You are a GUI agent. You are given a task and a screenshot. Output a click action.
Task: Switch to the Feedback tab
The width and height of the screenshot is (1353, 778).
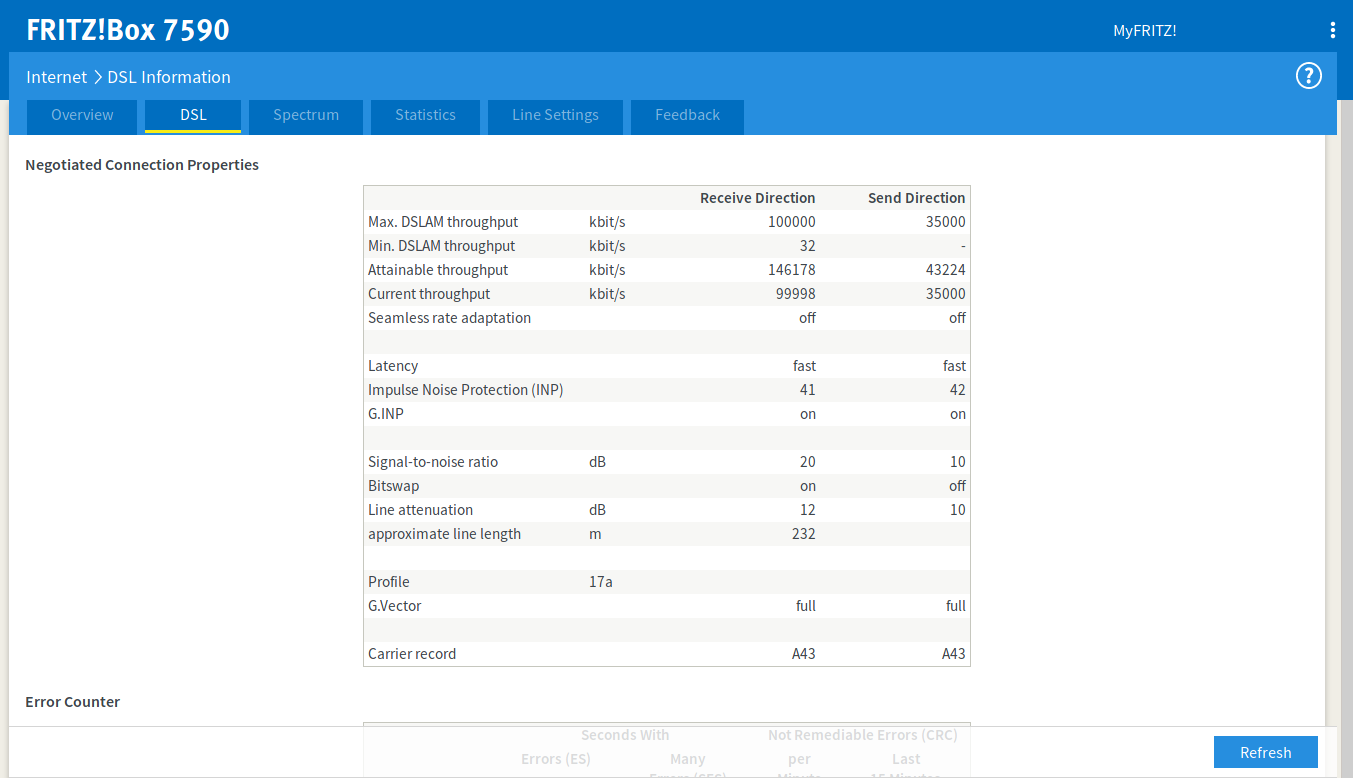[x=687, y=115]
